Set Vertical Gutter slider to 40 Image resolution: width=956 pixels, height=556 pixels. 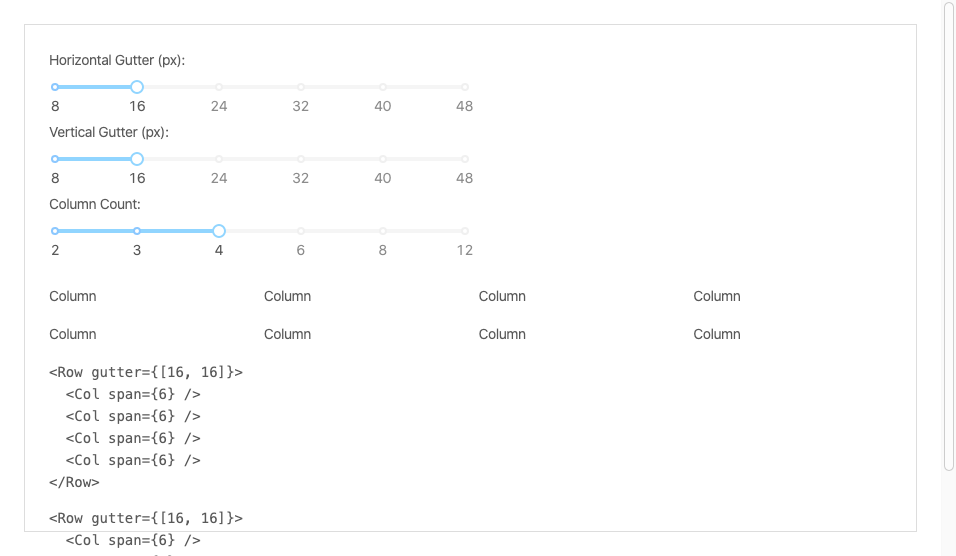click(383, 159)
